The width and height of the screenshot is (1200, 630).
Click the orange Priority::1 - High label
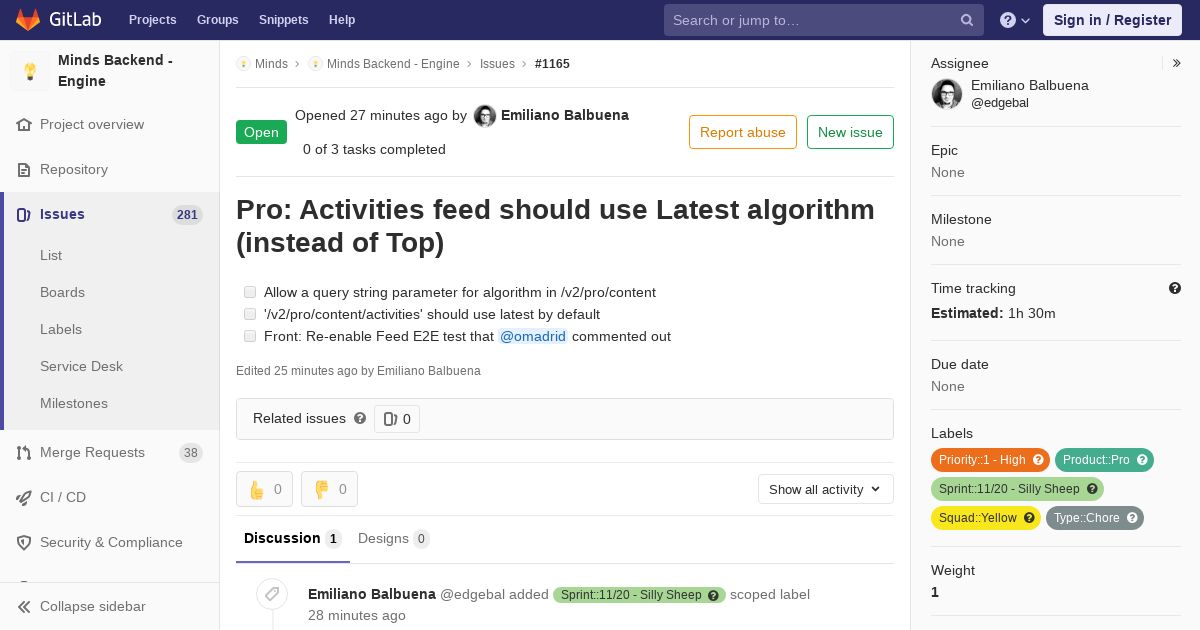click(x=982, y=460)
